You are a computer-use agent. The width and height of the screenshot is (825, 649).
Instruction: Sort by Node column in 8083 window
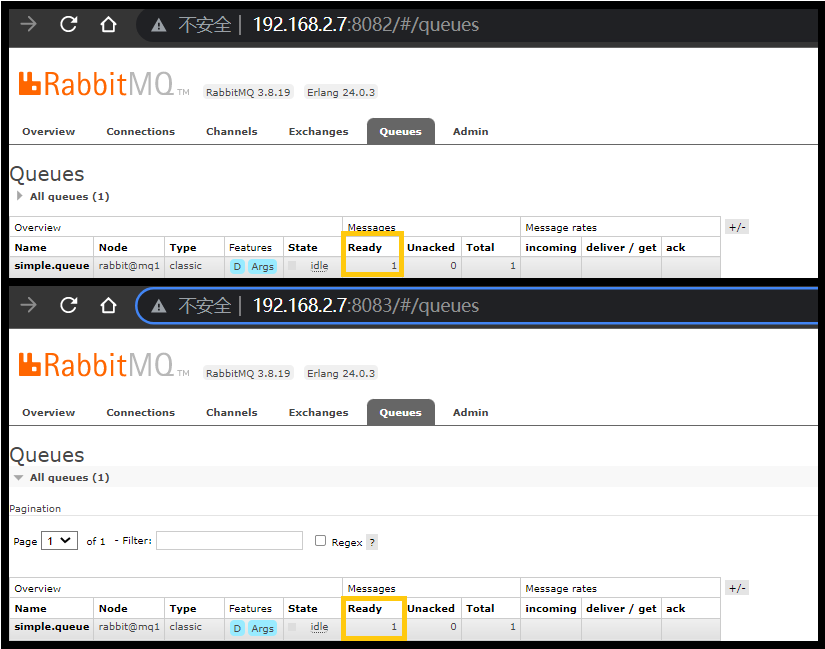(x=113, y=608)
